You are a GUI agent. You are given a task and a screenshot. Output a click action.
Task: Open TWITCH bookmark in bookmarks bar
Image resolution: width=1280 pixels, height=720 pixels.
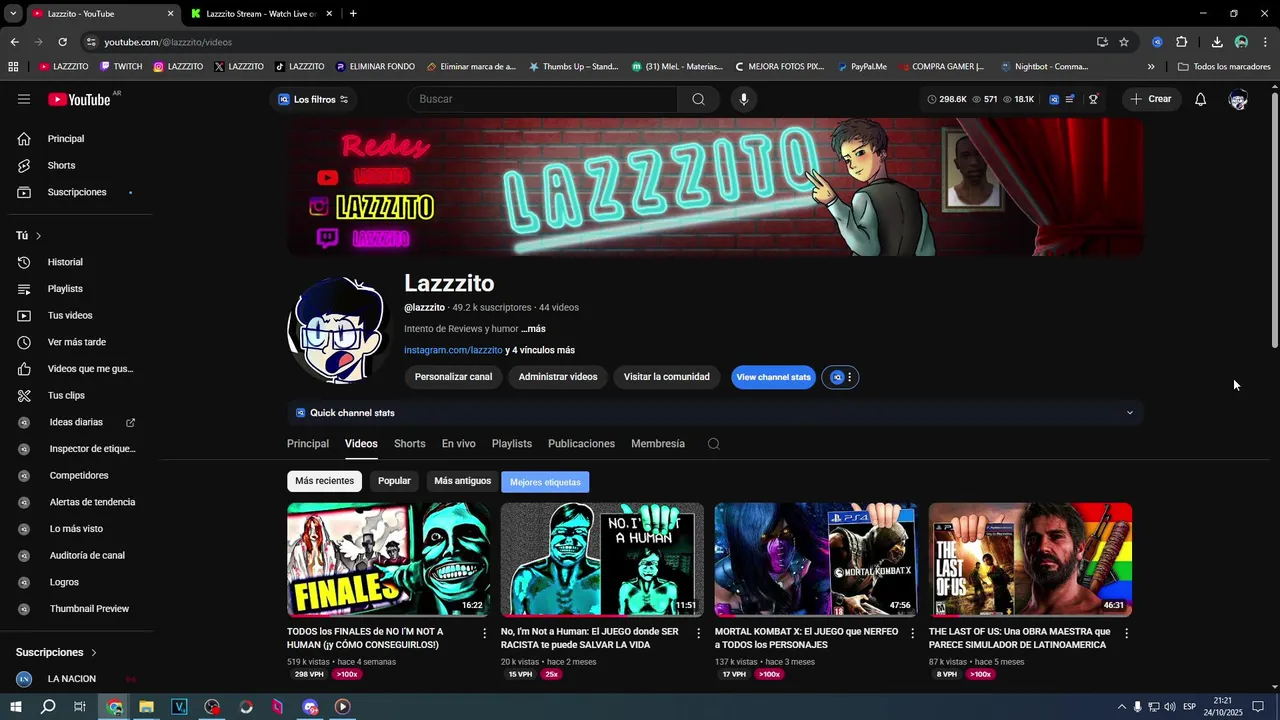point(121,67)
